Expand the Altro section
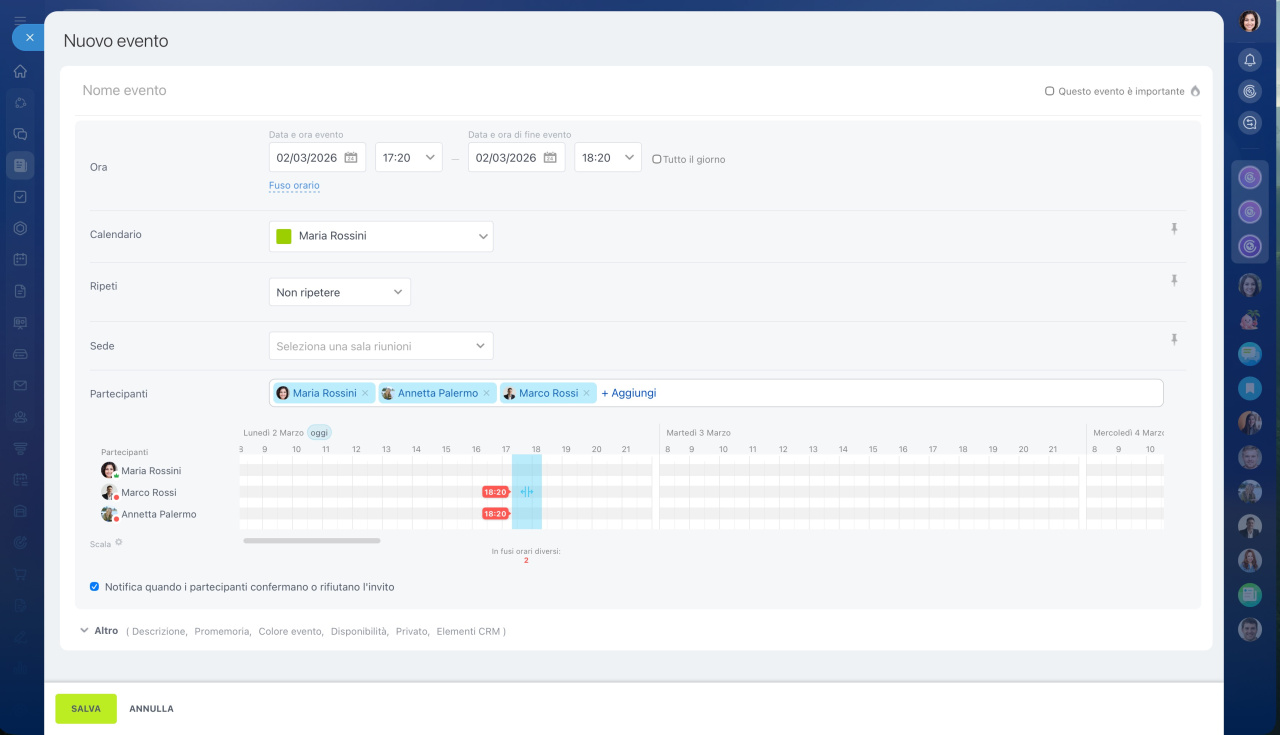The height and width of the screenshot is (735, 1280). 98,631
